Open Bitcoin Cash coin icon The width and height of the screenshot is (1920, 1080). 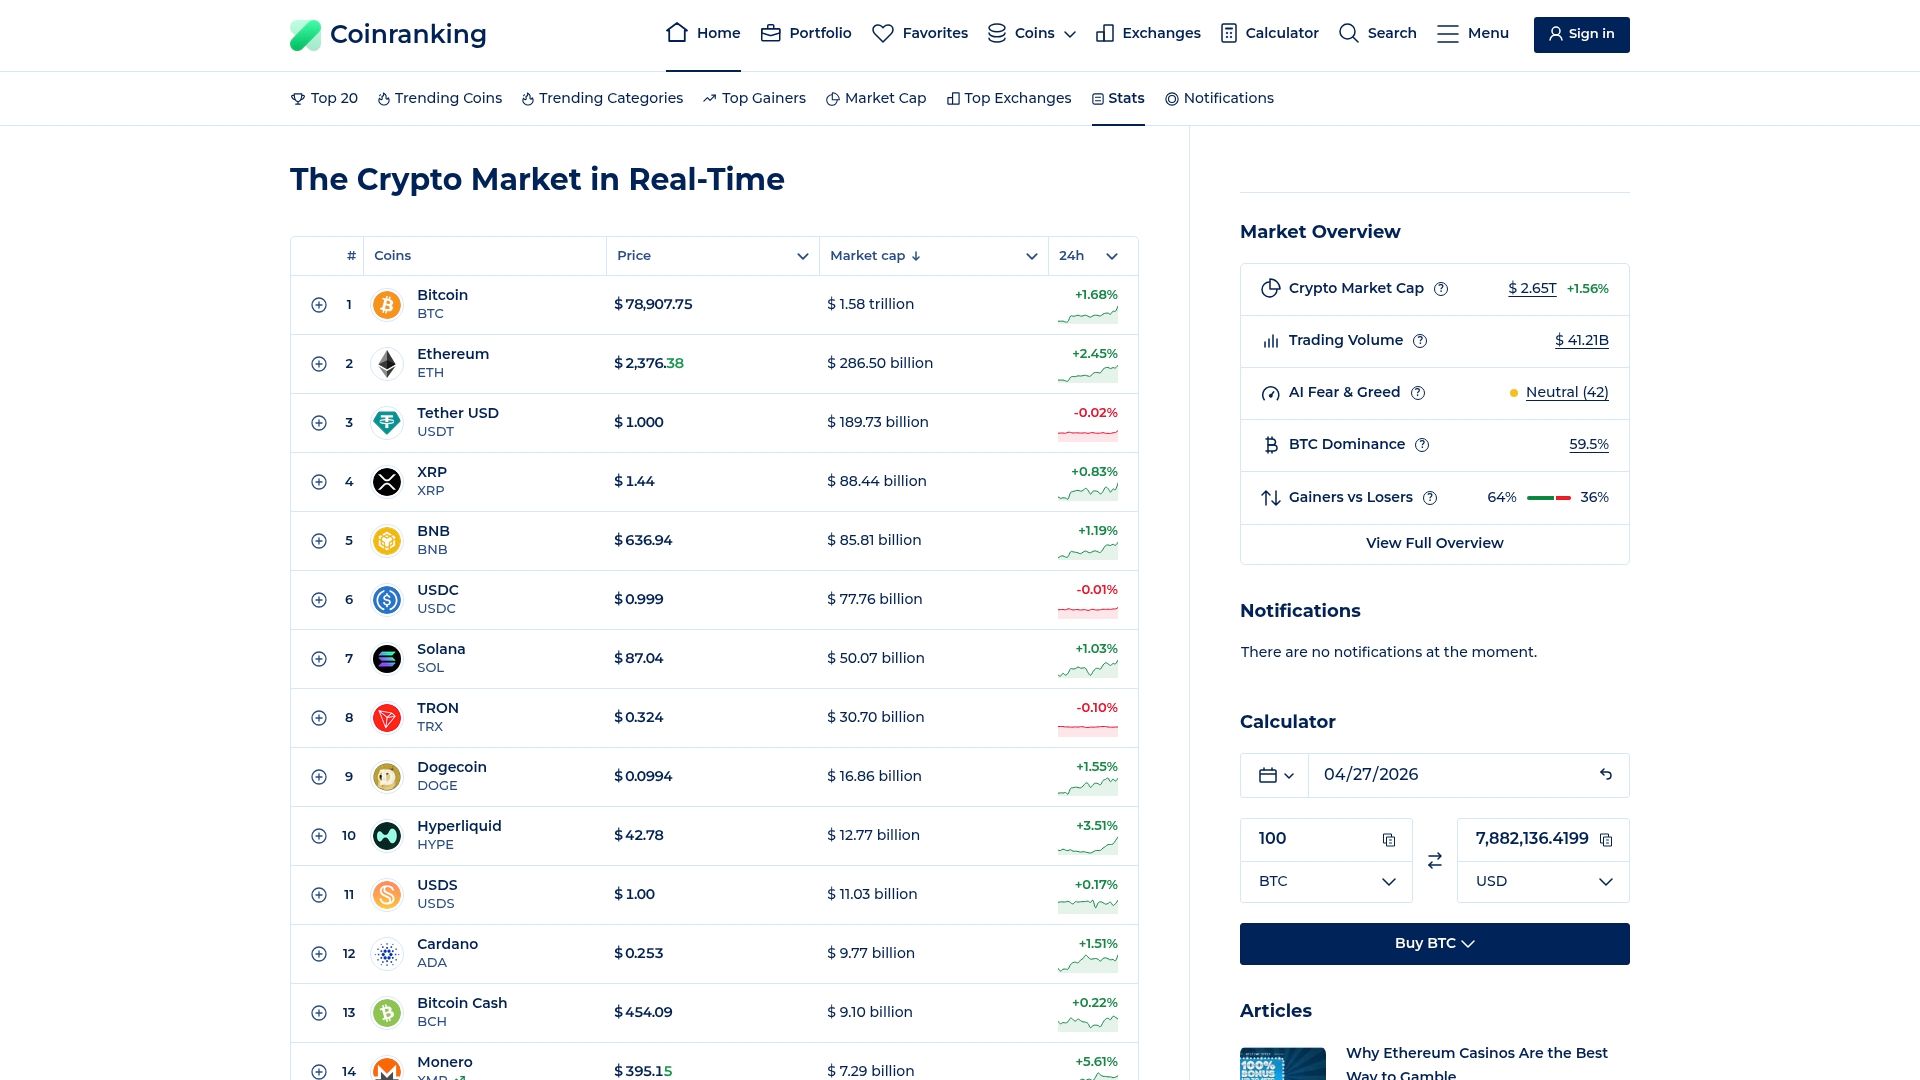387,1013
